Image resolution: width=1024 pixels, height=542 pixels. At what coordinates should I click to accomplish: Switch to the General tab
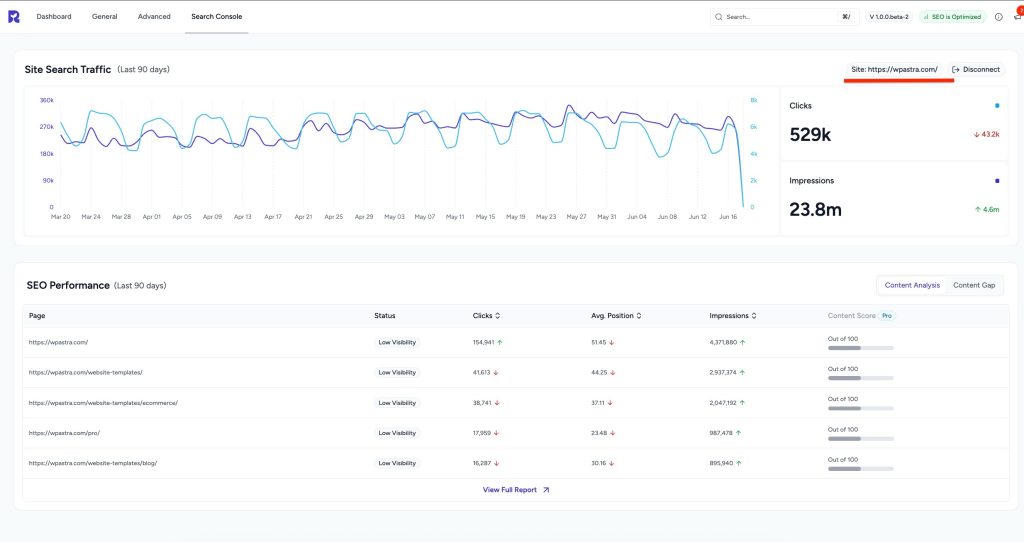[x=104, y=16]
